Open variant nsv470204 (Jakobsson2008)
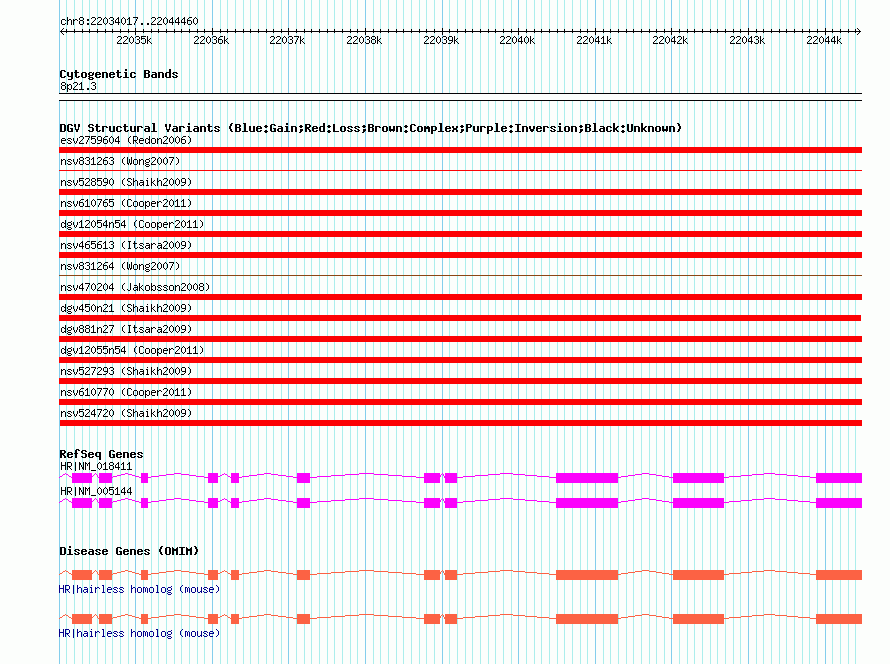This screenshot has width=890, height=664. point(135,287)
